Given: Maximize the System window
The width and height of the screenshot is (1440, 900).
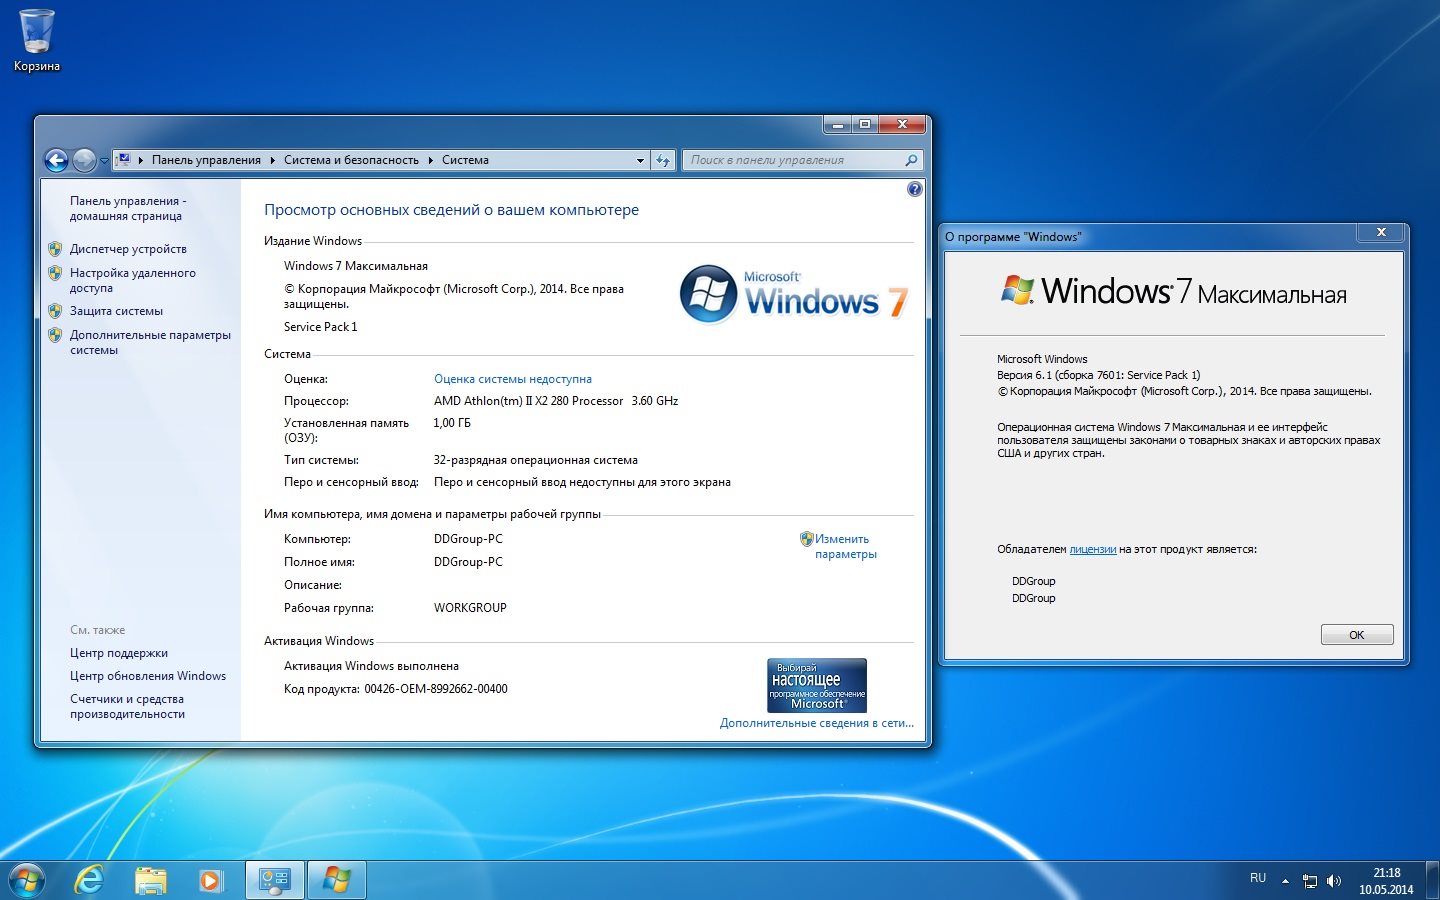Looking at the screenshot, I should click(x=865, y=124).
